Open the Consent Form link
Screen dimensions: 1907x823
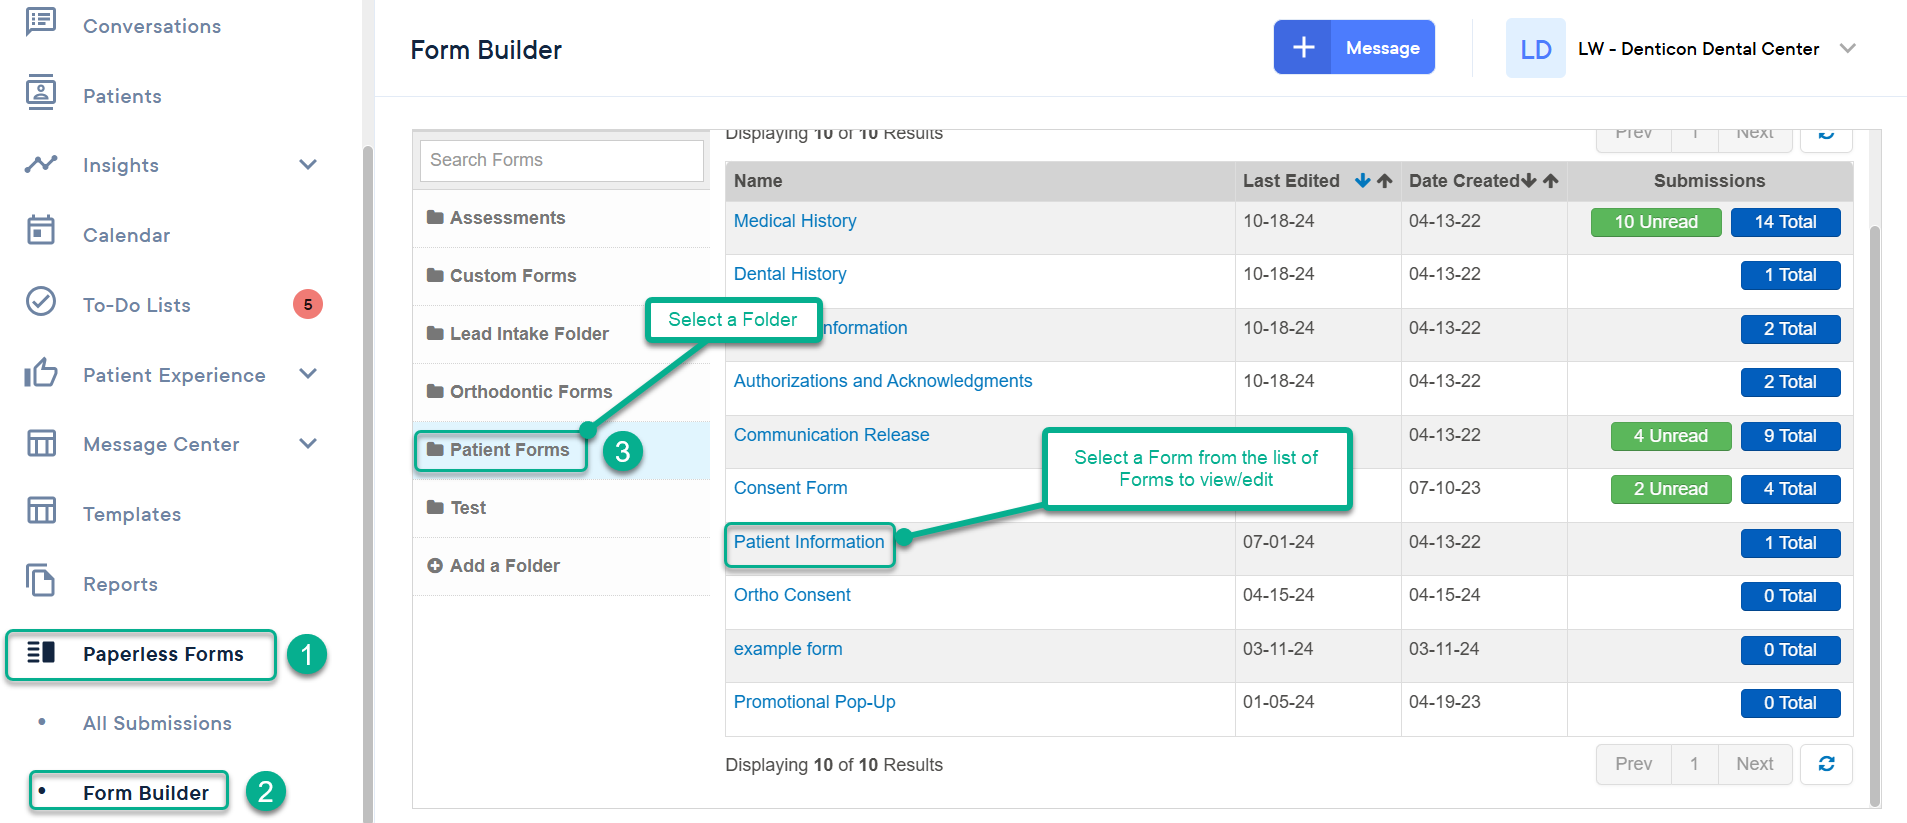[x=790, y=488]
